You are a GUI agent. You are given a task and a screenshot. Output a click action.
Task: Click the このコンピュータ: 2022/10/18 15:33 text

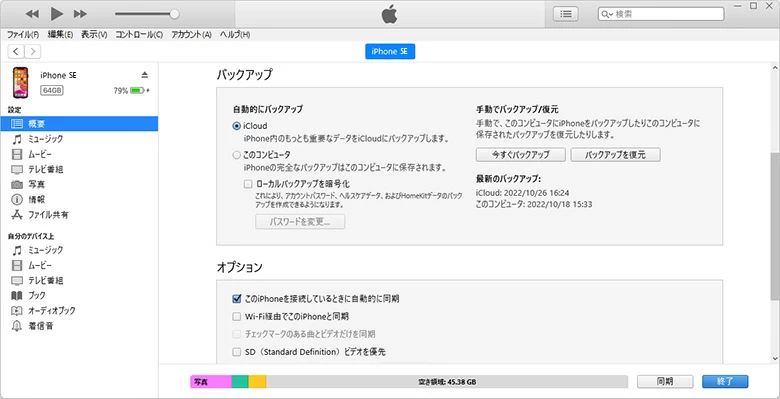(534, 204)
